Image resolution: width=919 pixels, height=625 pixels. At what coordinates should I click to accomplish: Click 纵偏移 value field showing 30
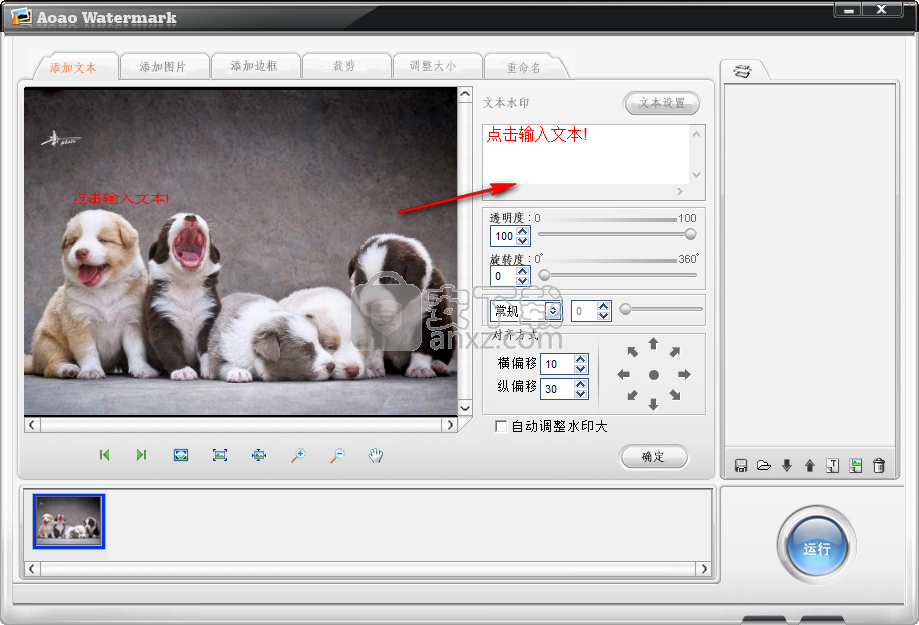pyautogui.click(x=557, y=389)
